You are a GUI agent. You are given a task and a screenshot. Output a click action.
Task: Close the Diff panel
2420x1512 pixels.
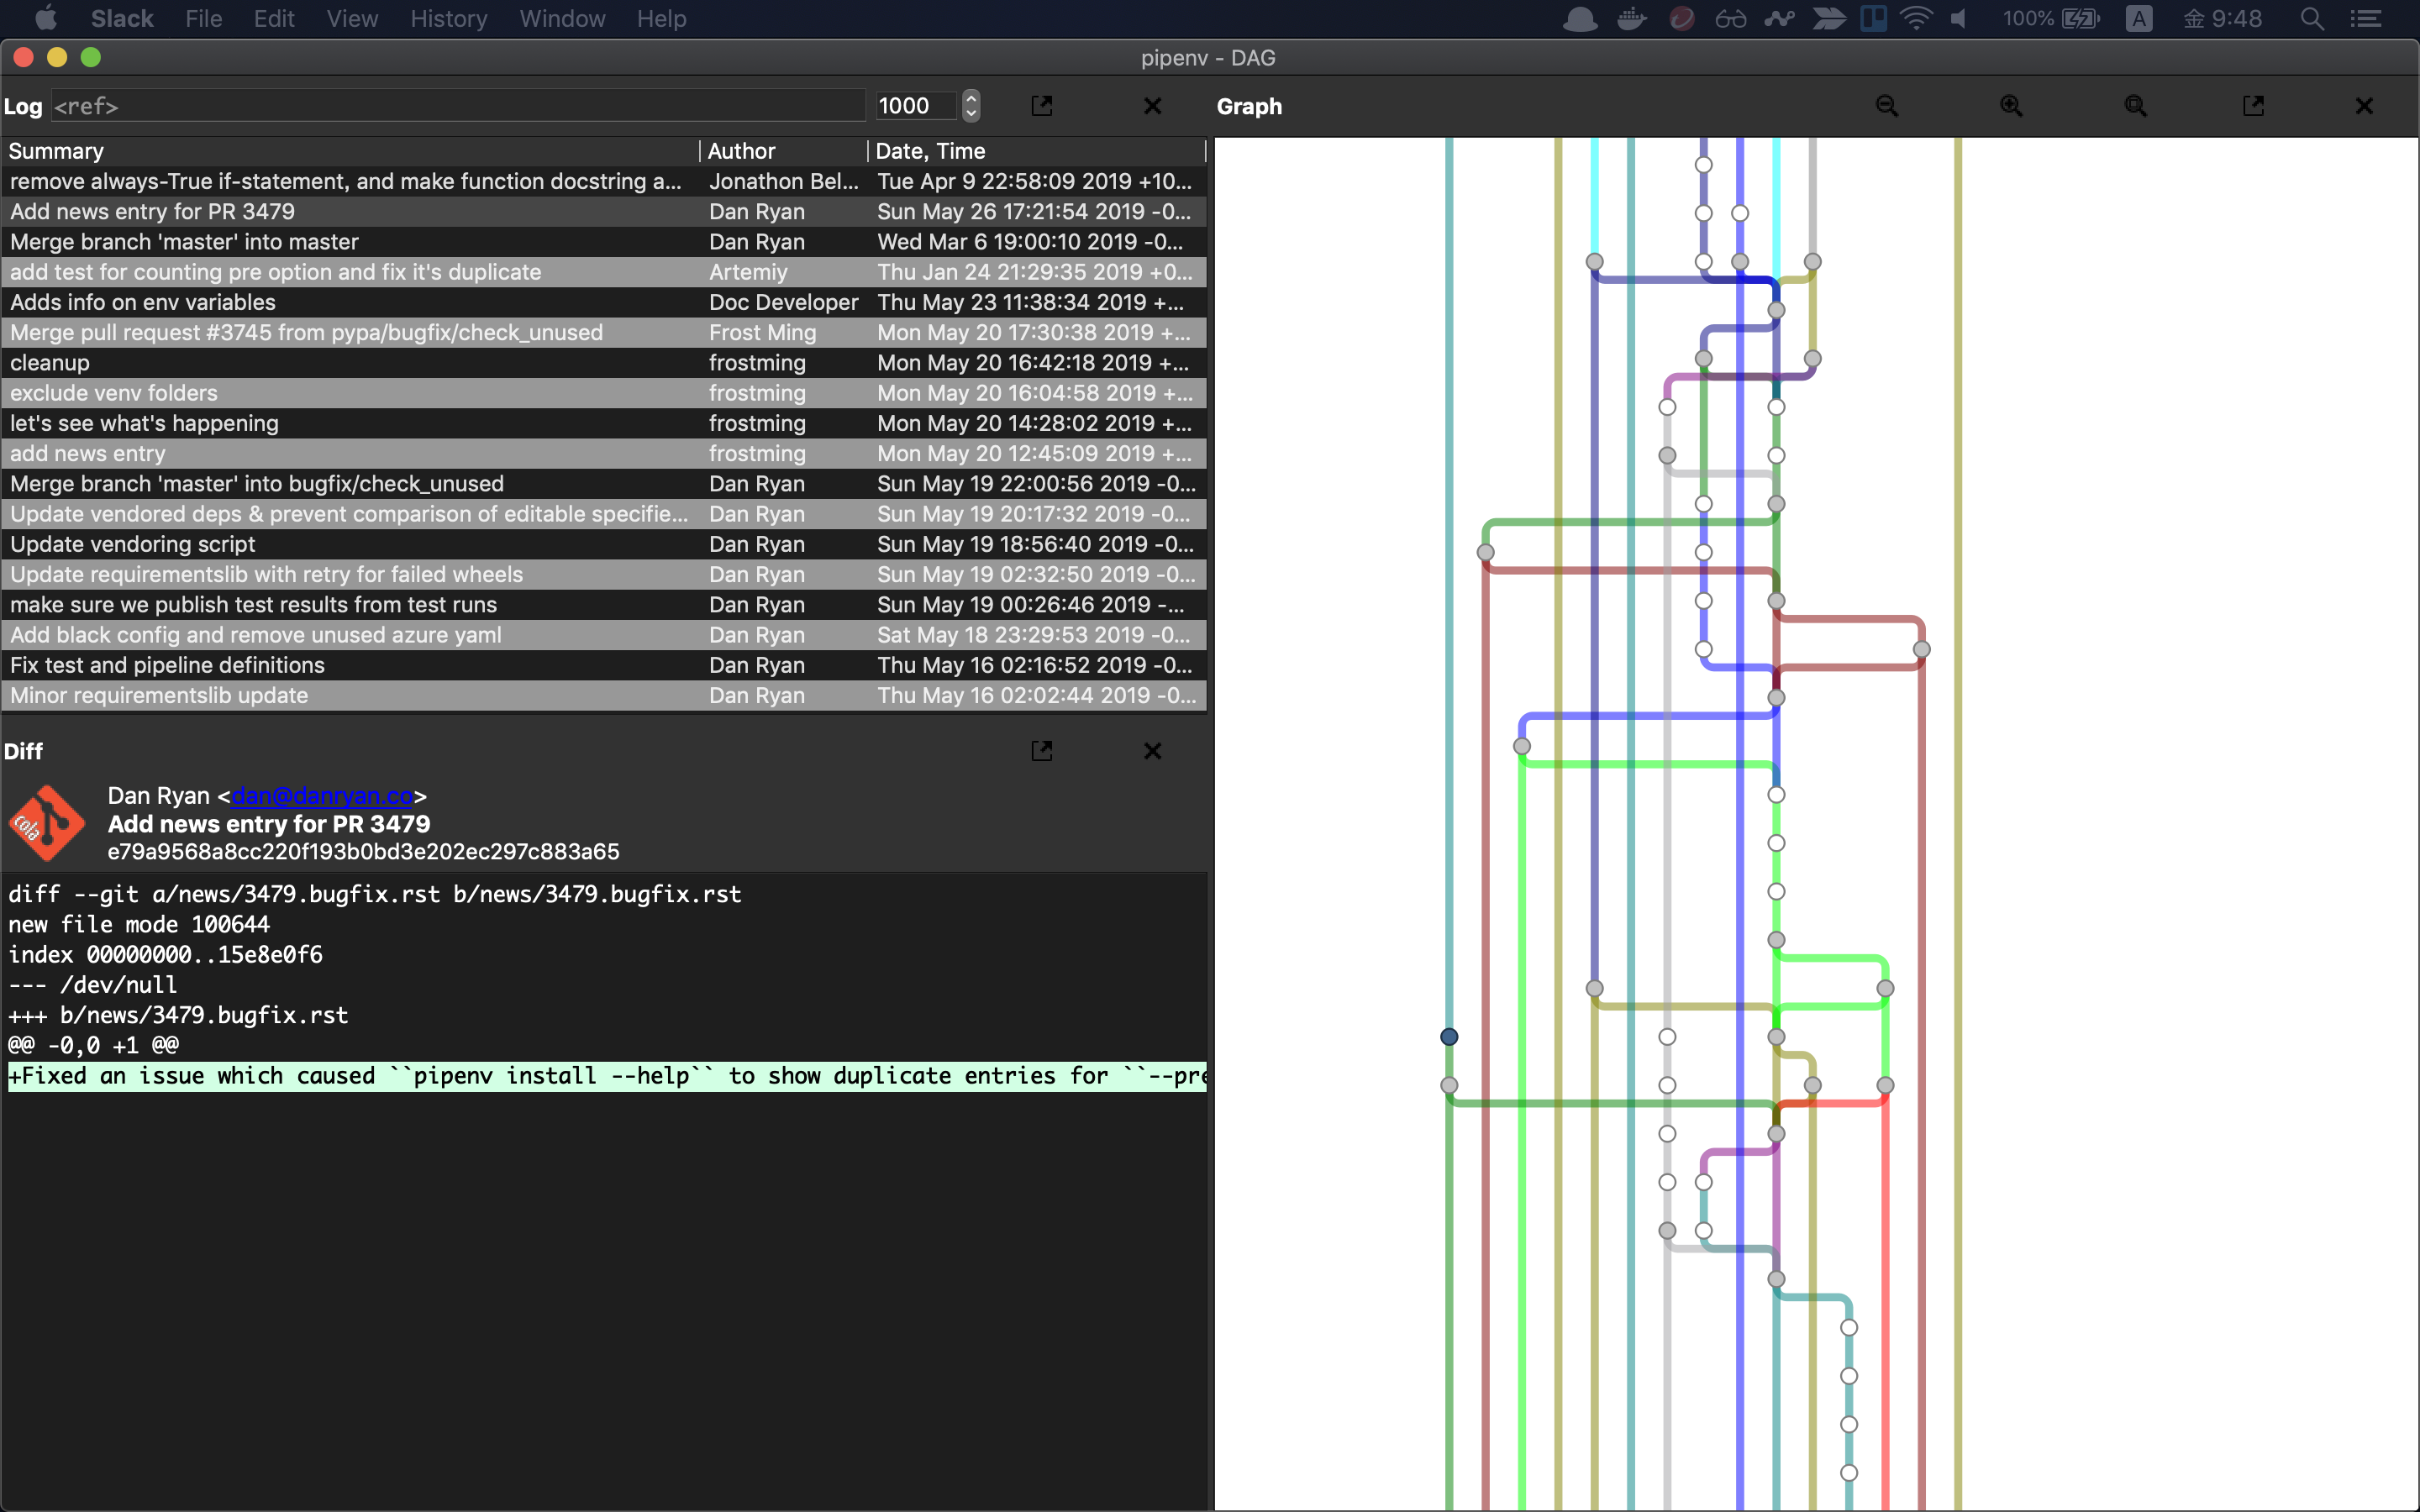coord(1152,751)
